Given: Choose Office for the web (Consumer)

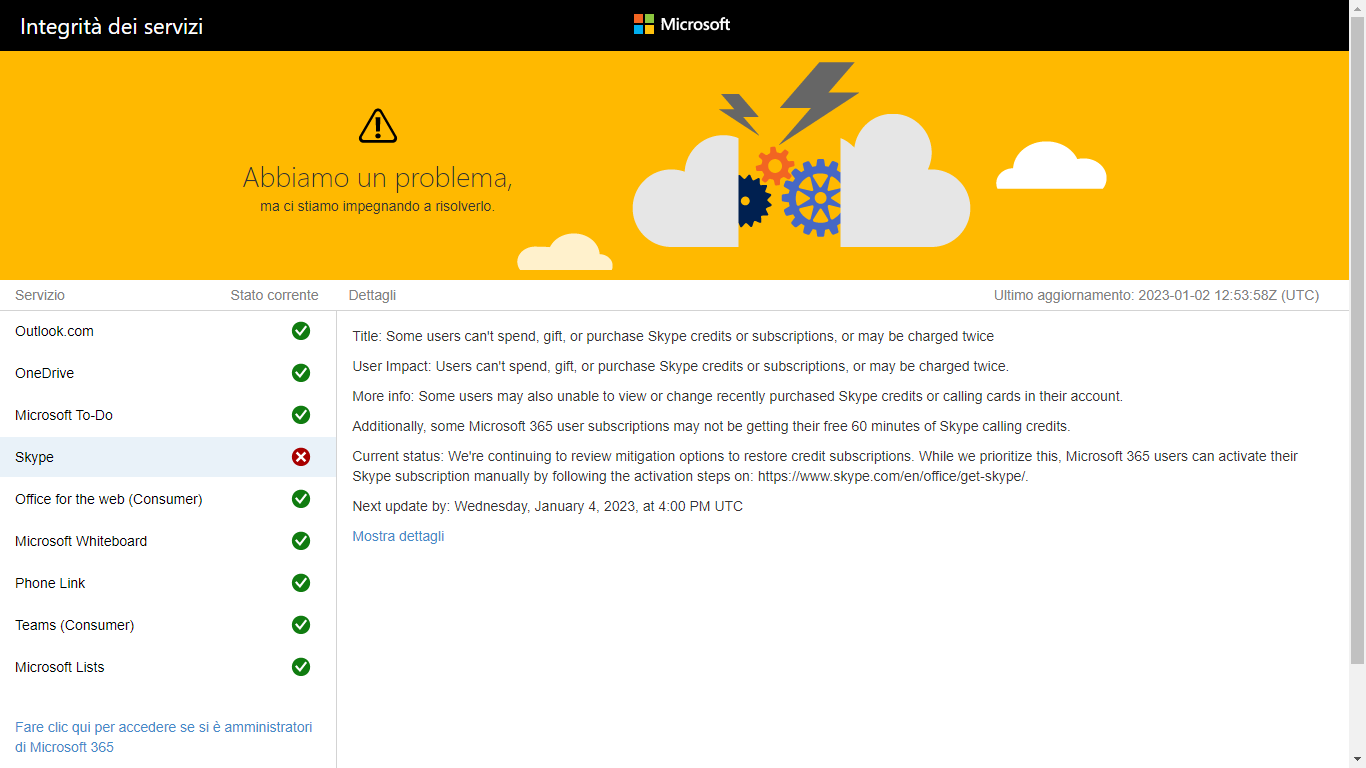Looking at the screenshot, I should tap(168, 499).
